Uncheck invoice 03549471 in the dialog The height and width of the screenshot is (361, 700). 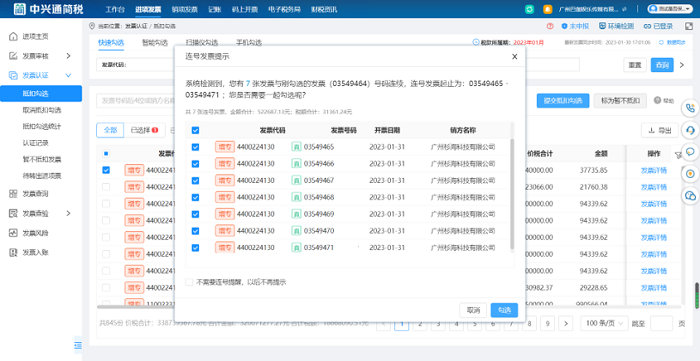pos(195,248)
